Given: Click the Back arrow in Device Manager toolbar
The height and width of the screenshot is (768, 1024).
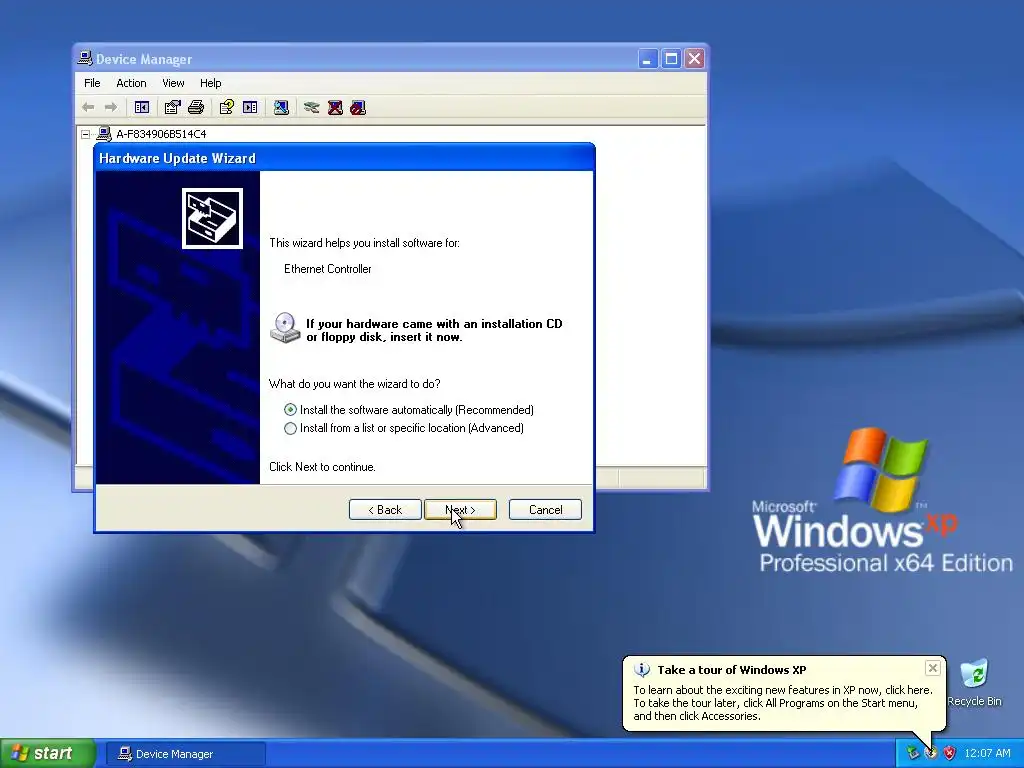Looking at the screenshot, I should [88, 107].
